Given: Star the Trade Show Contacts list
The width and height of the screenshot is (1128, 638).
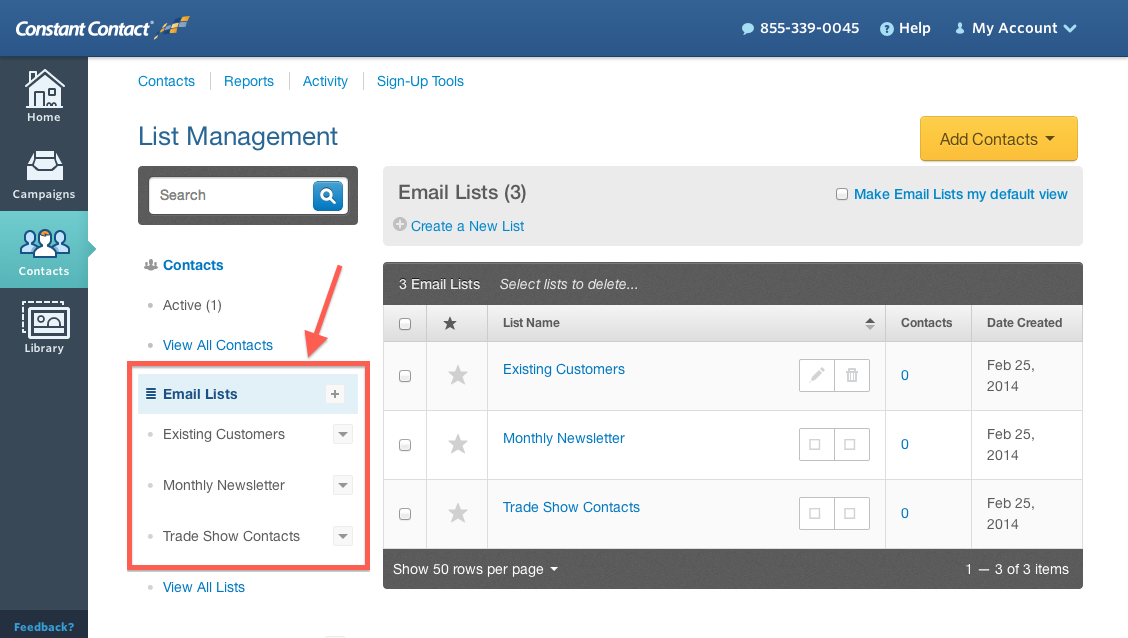Looking at the screenshot, I should point(458,513).
